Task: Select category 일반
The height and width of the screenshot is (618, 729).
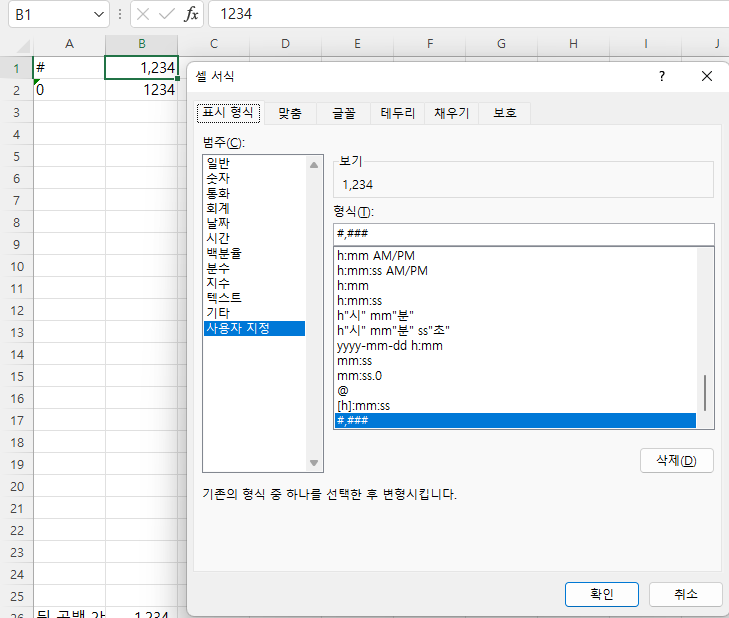Action: (254, 163)
